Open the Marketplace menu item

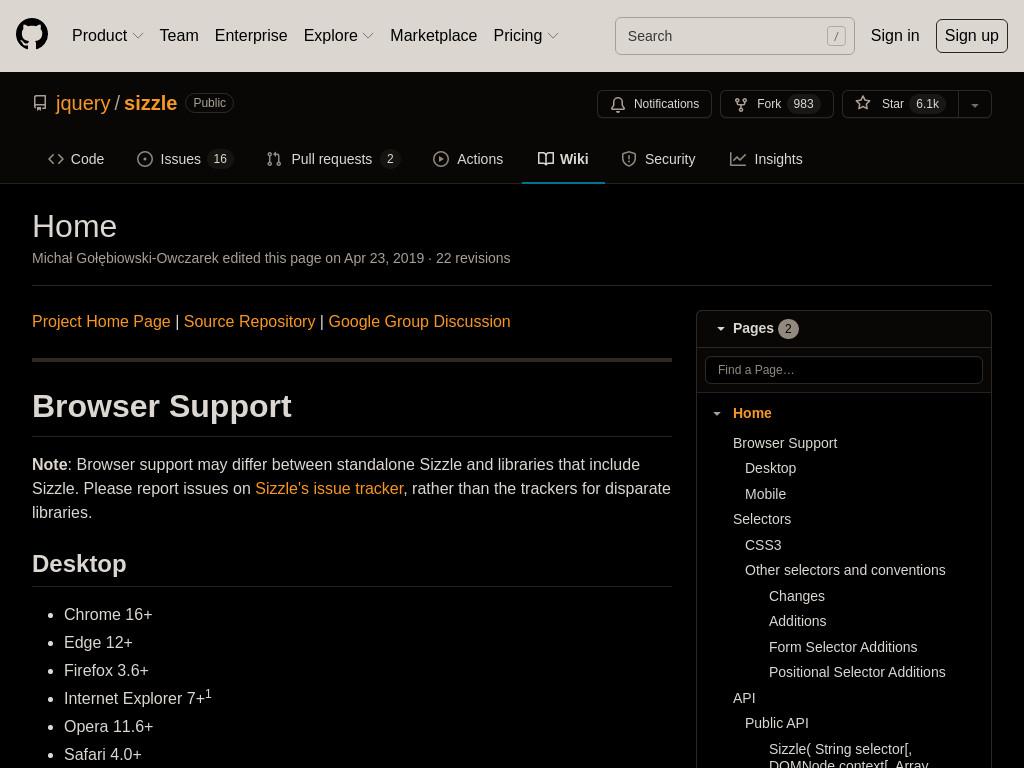click(x=434, y=35)
